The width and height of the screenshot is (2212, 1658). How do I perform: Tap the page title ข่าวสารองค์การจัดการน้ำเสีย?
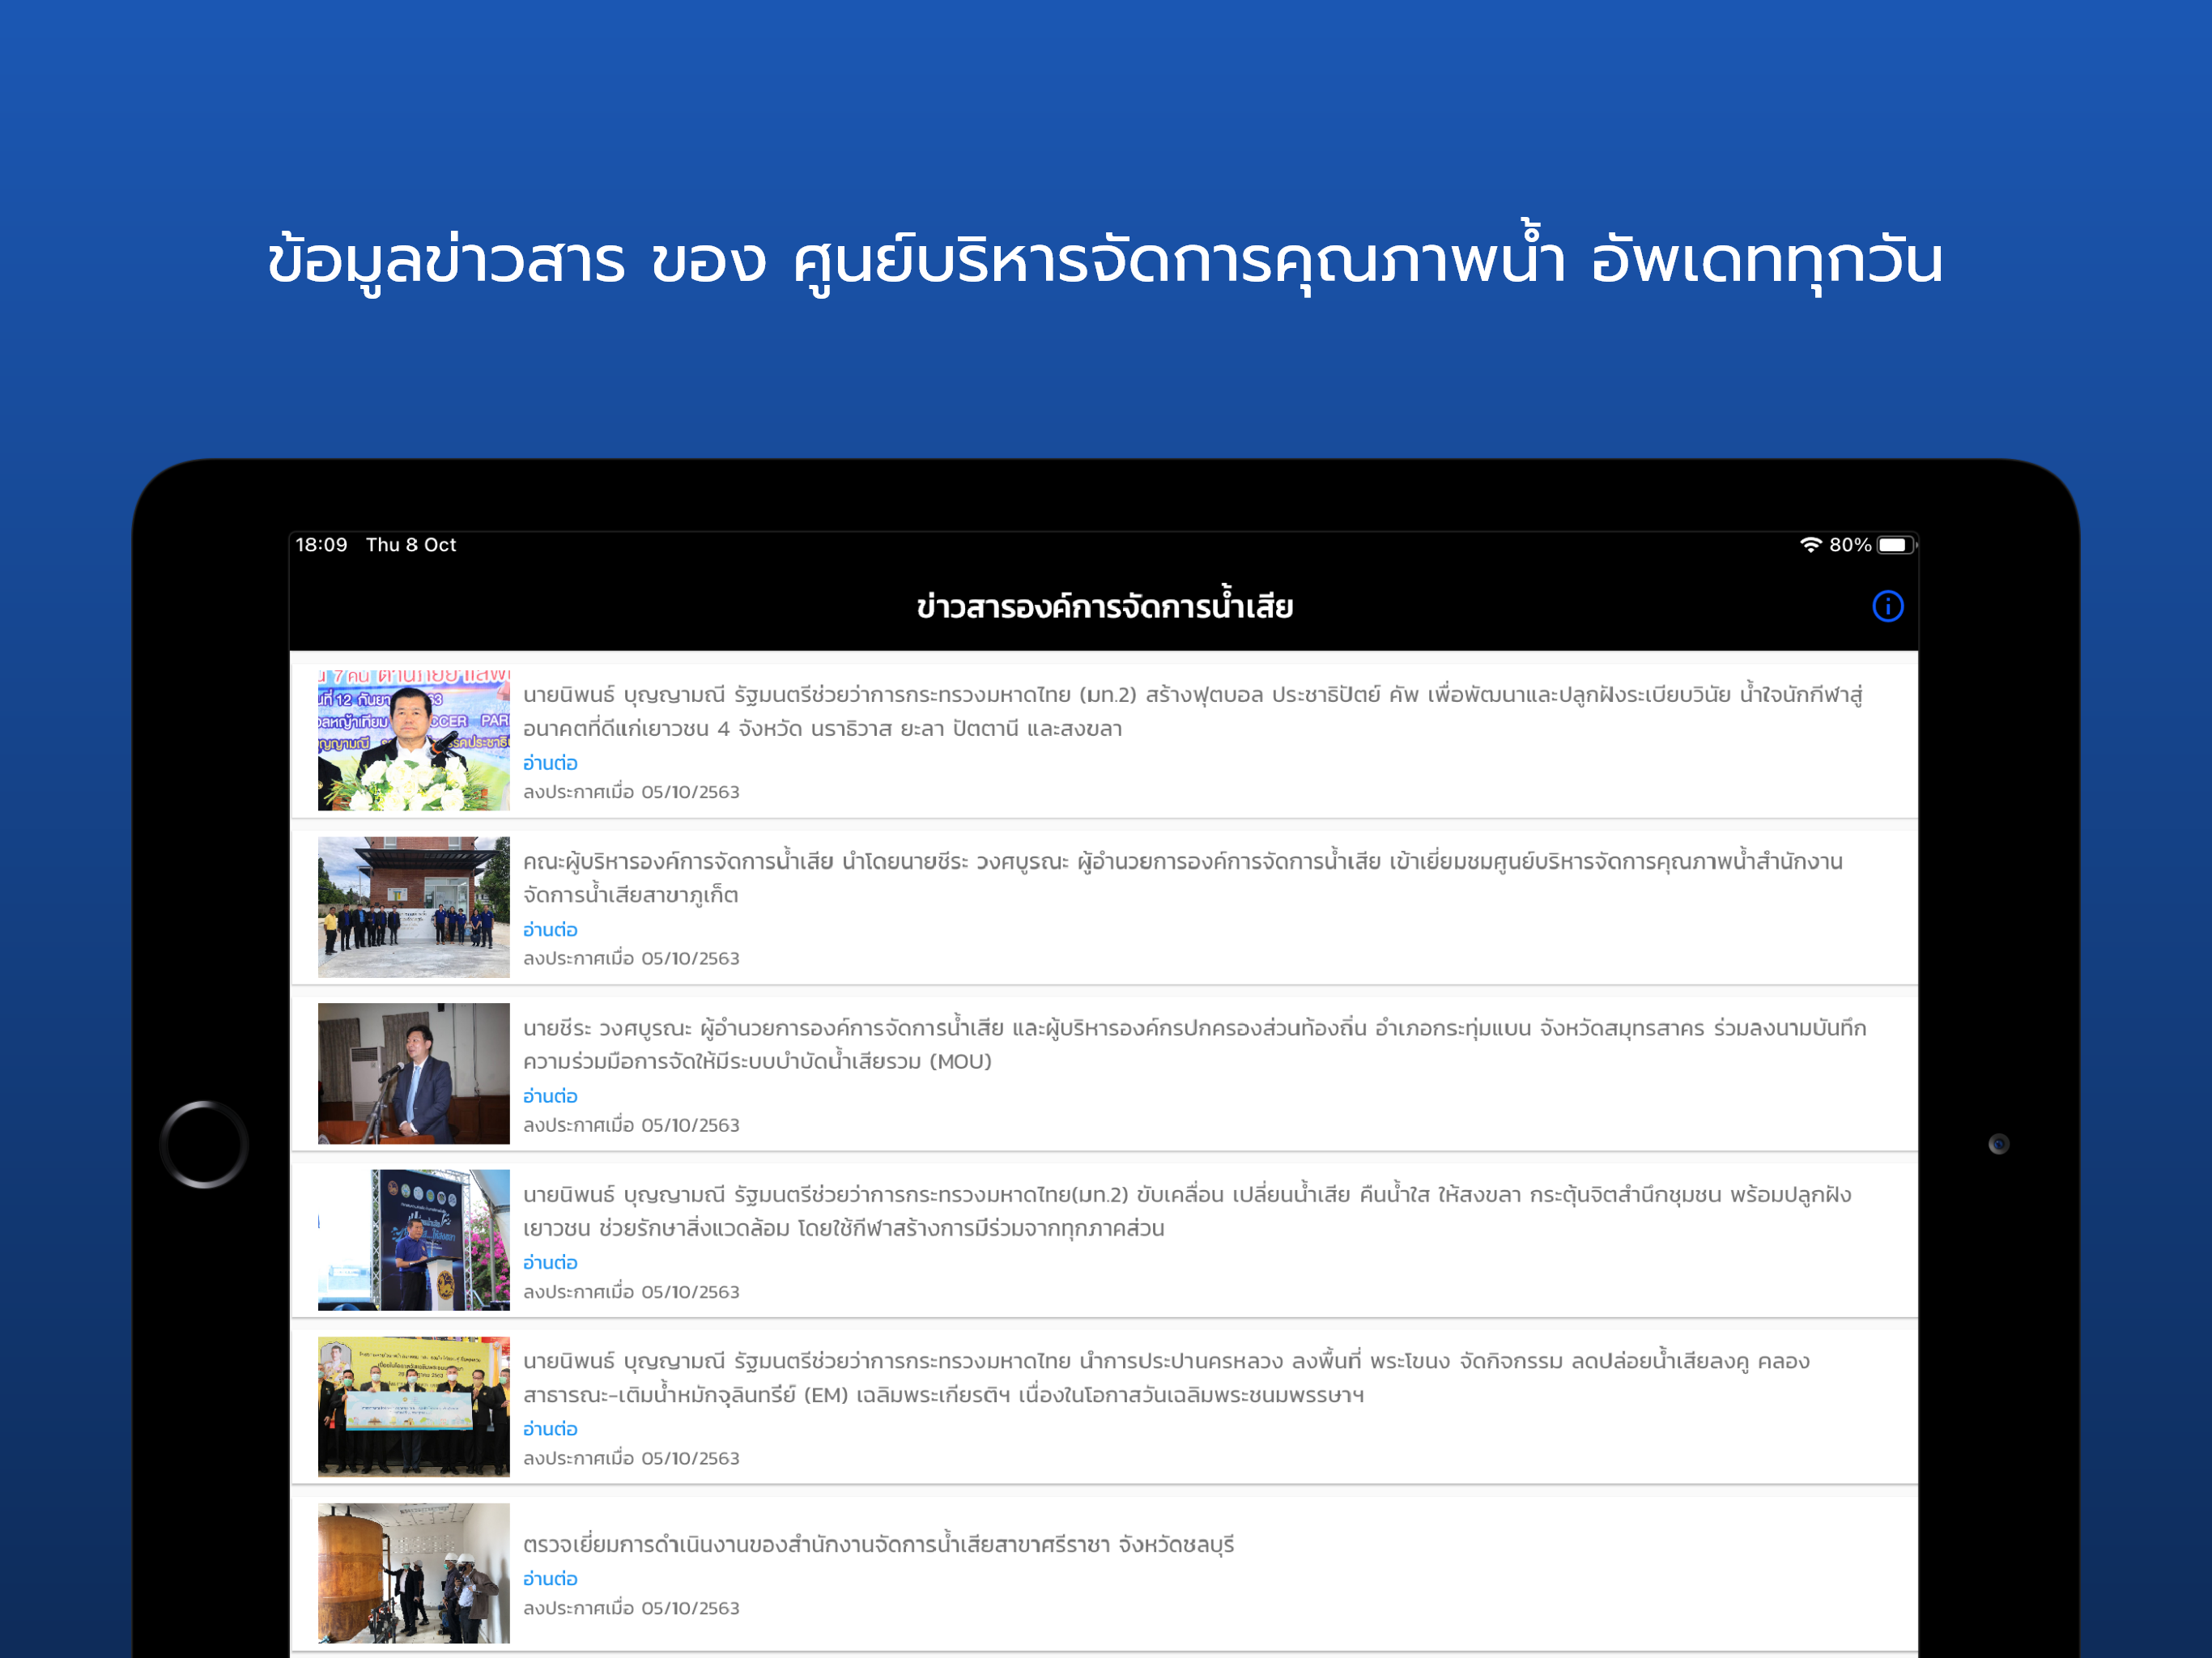coord(1105,606)
